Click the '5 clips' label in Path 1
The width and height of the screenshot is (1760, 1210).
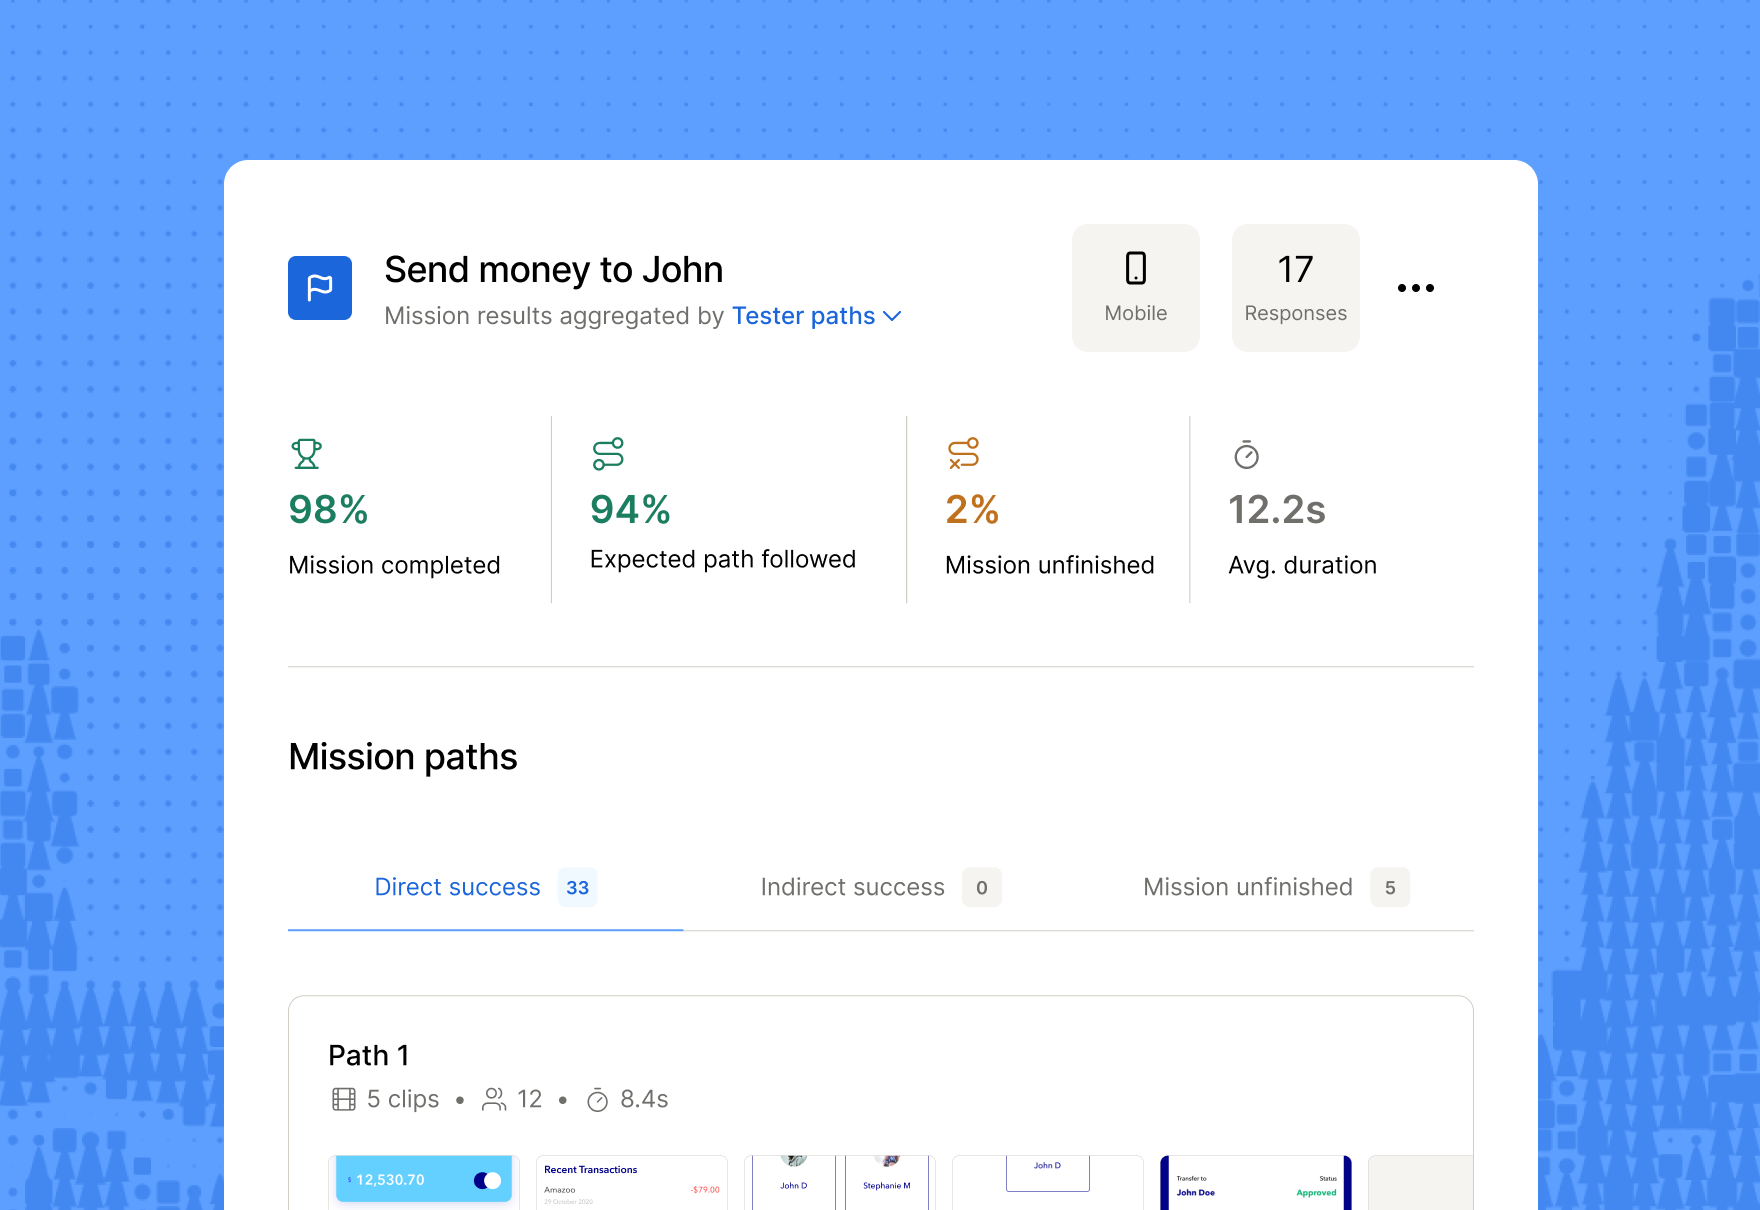[x=403, y=1100]
